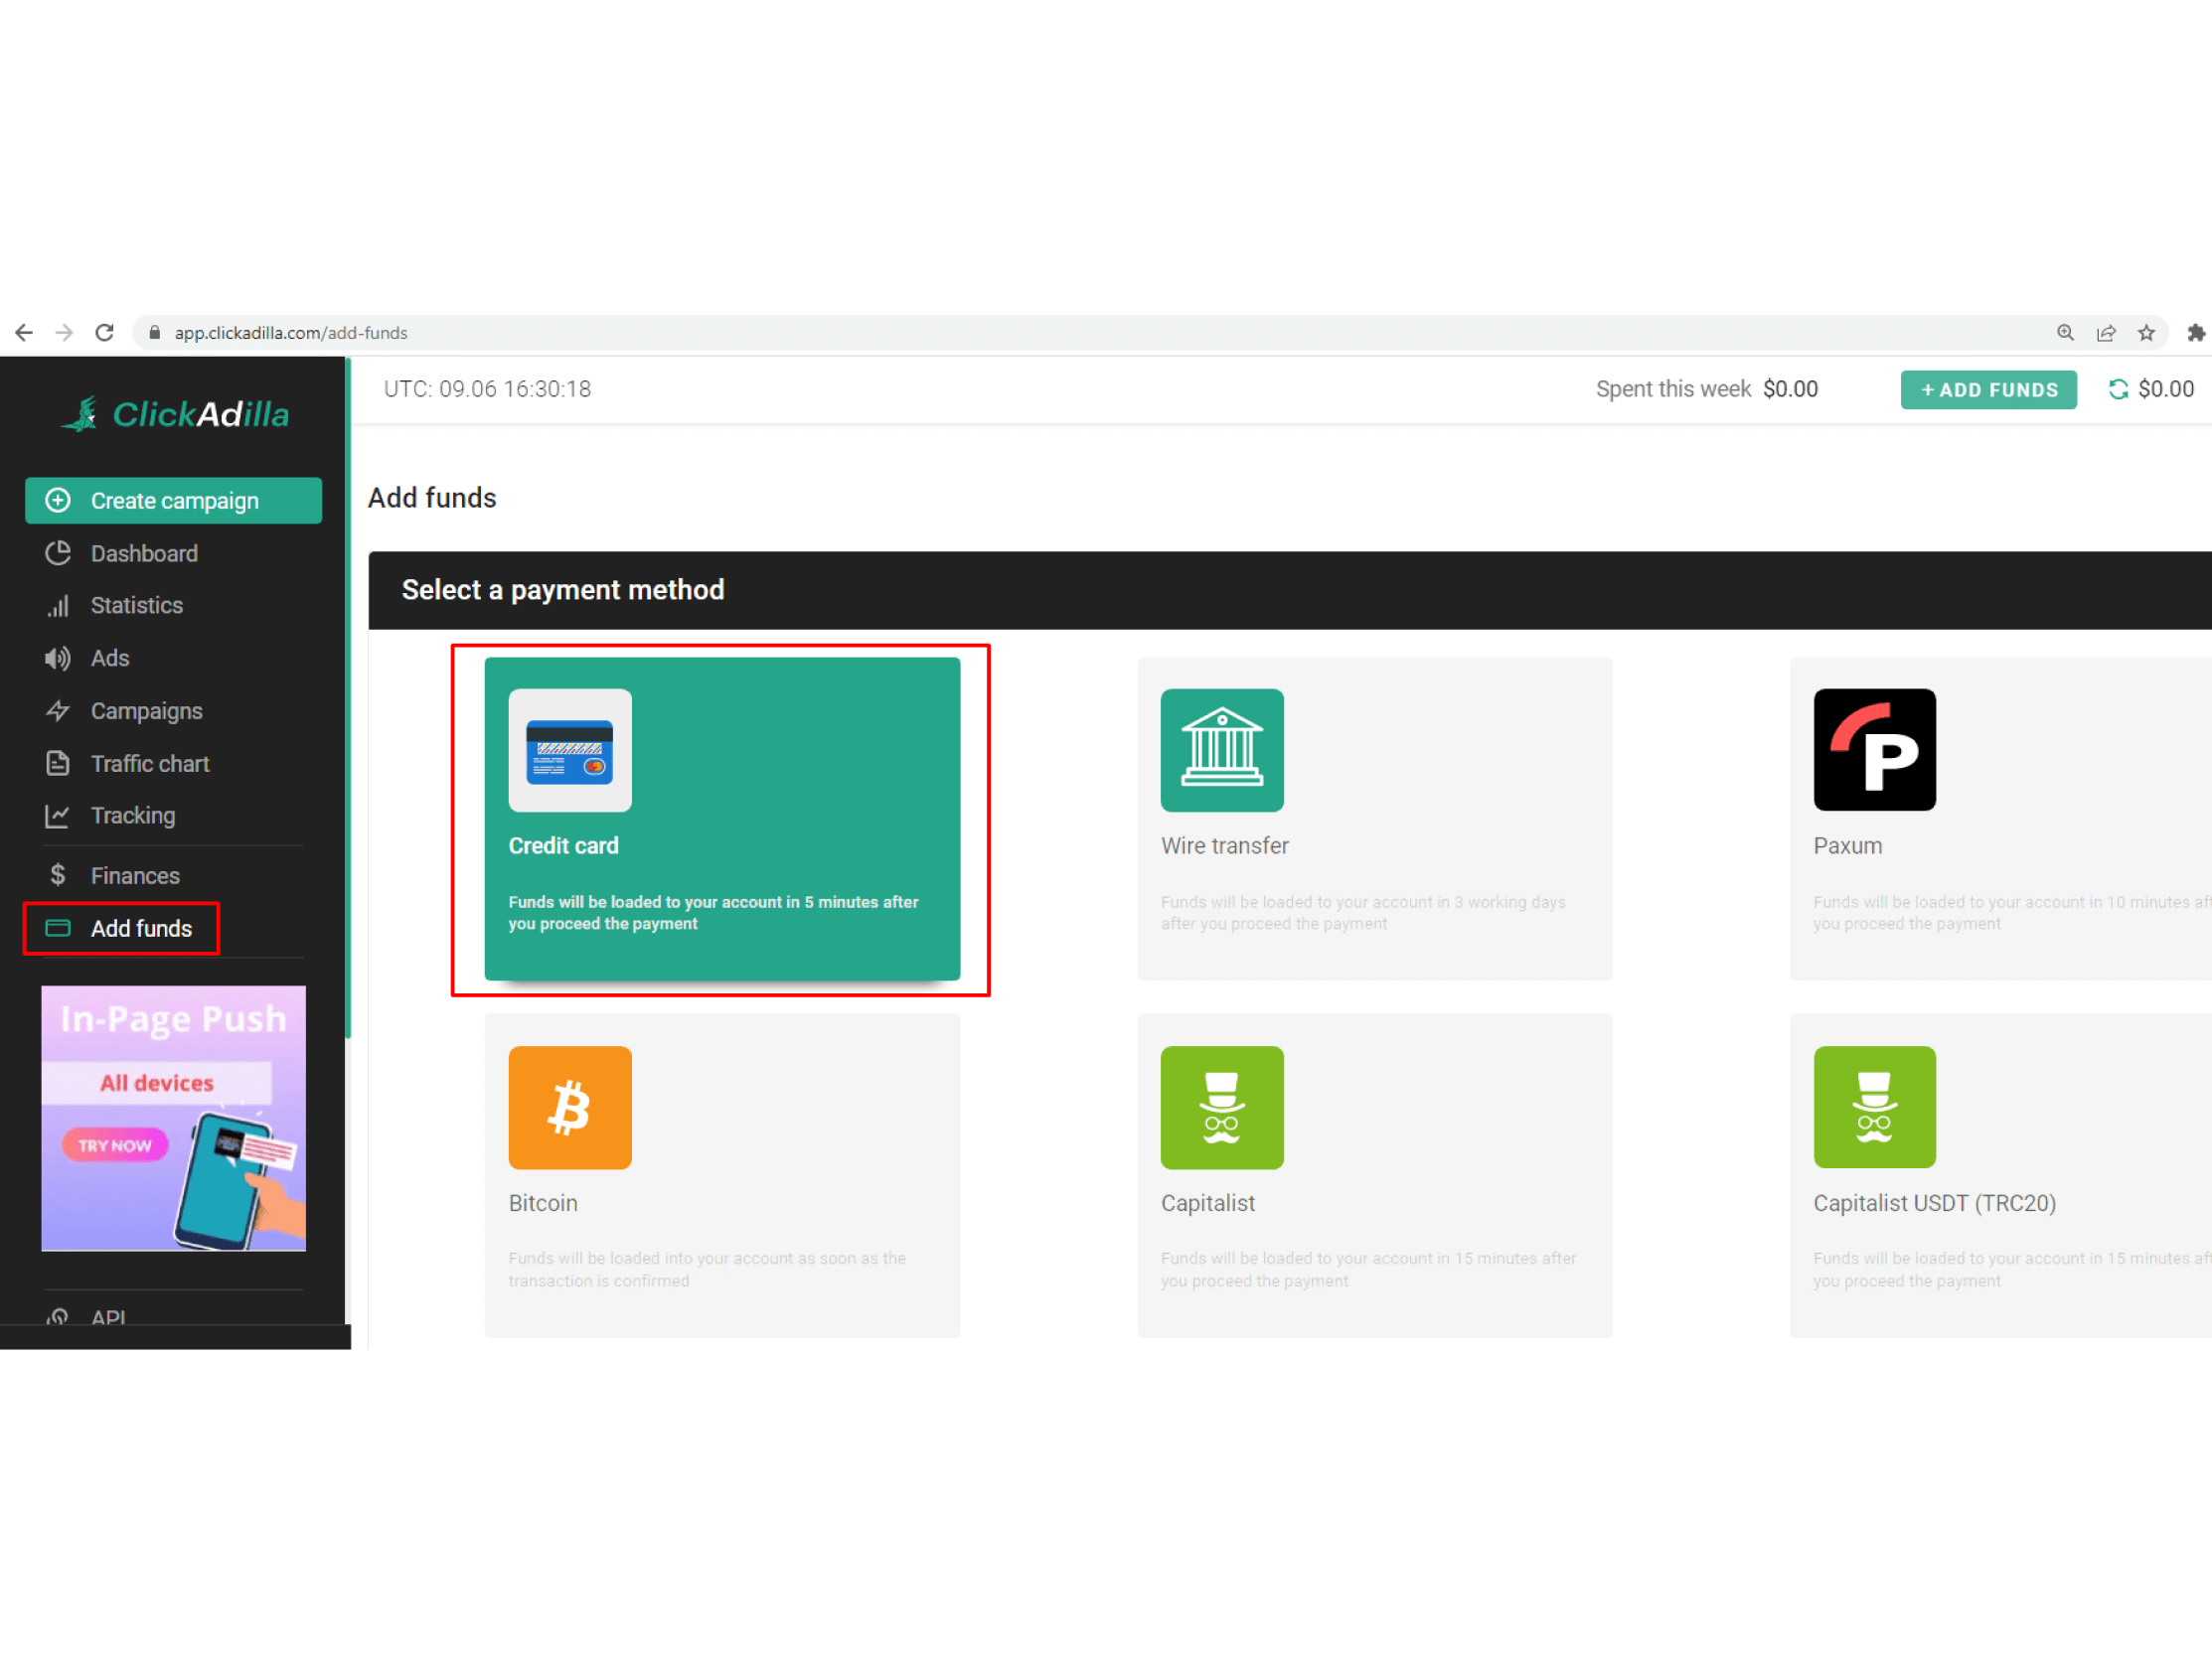This screenshot has height=1659, width=2212.
Task: Open the Dashboard section
Action: 145,552
